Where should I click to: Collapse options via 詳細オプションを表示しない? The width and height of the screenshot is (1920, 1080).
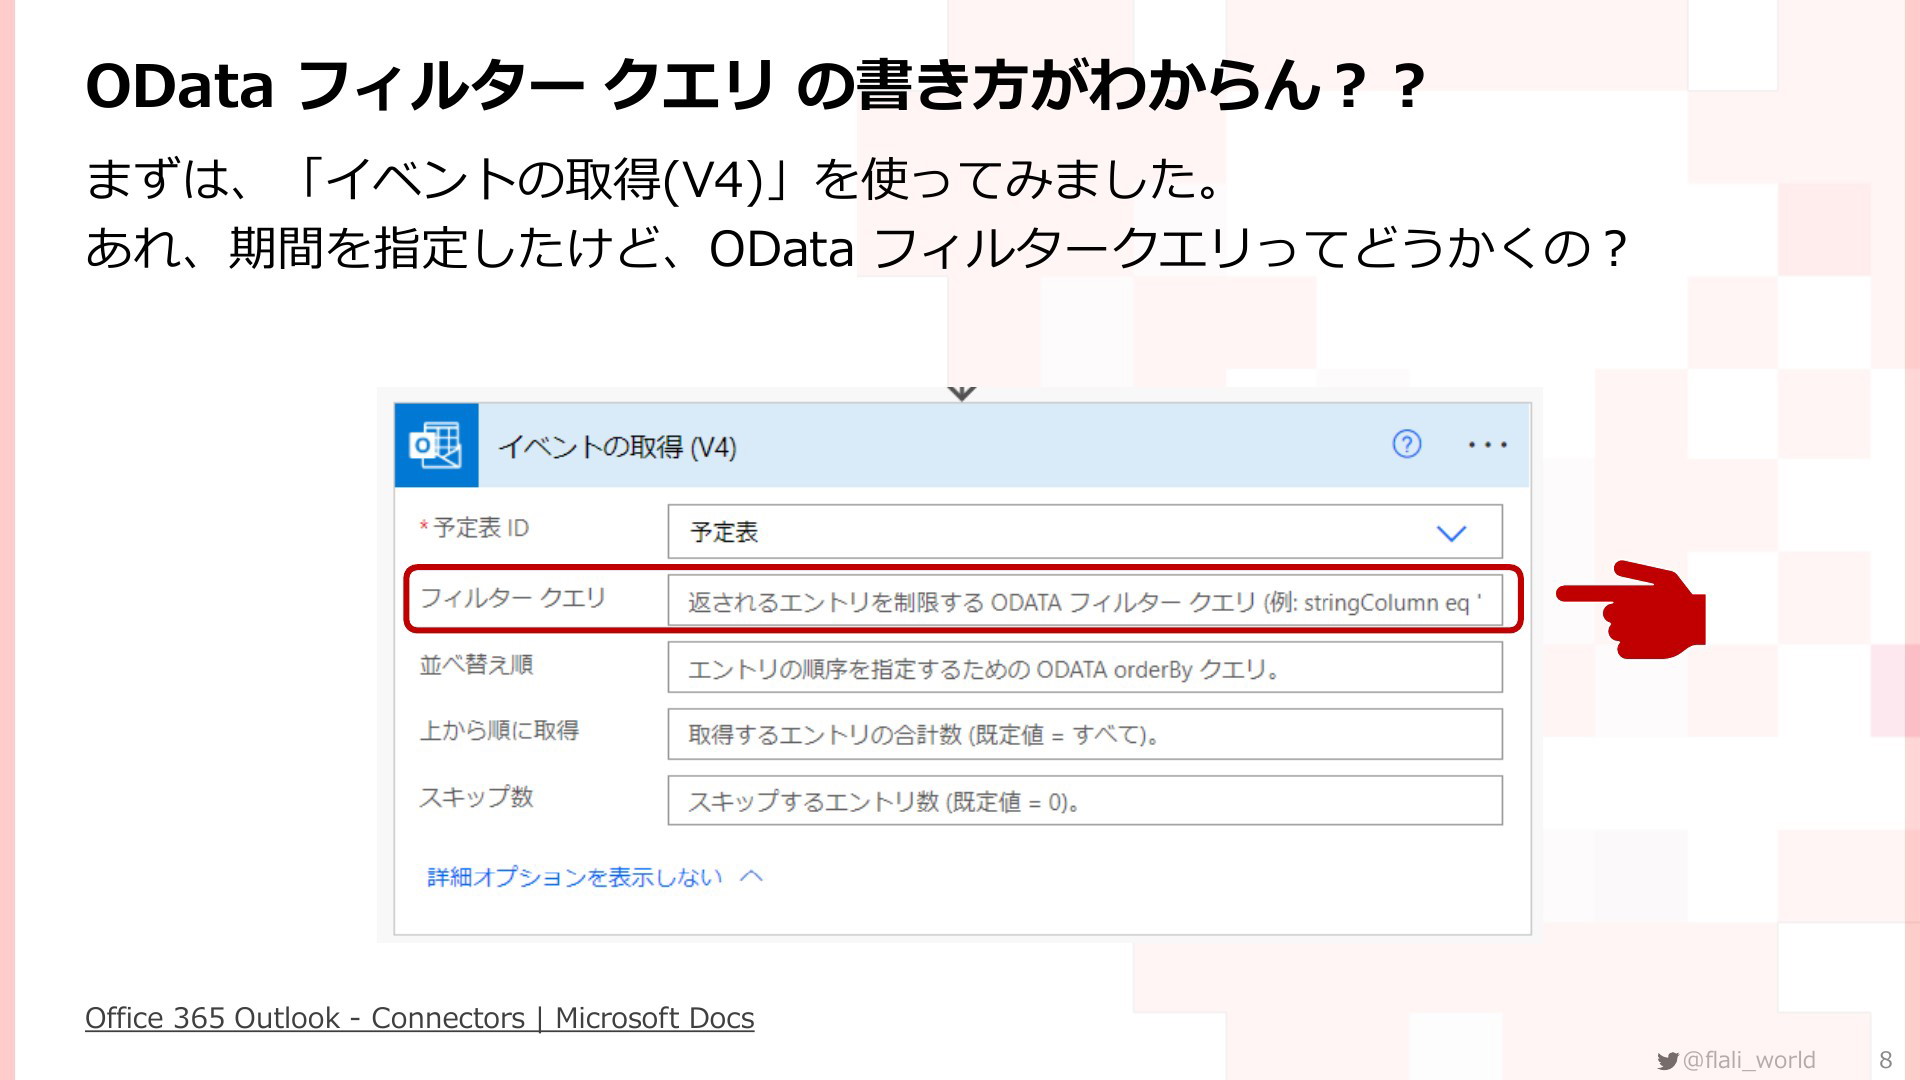595,877
